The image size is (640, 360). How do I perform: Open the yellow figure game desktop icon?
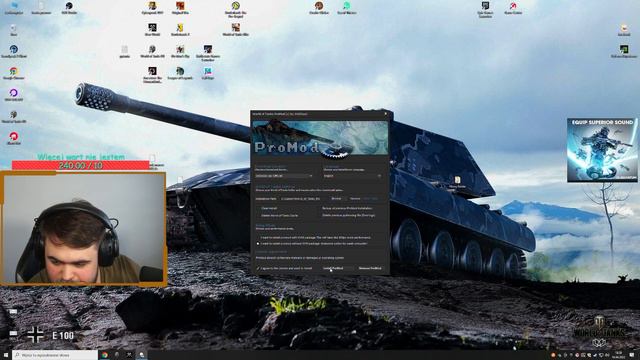pyautogui.click(x=180, y=29)
